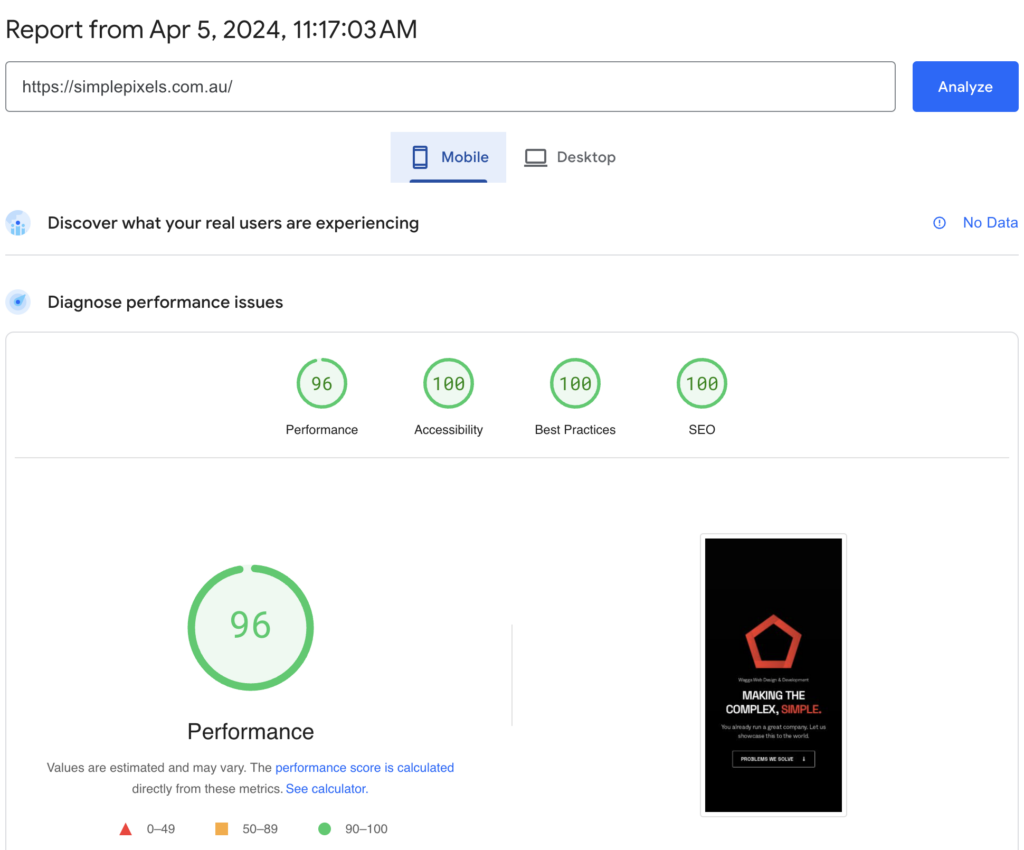
Task: Click the real users experience icon
Action: 18,223
